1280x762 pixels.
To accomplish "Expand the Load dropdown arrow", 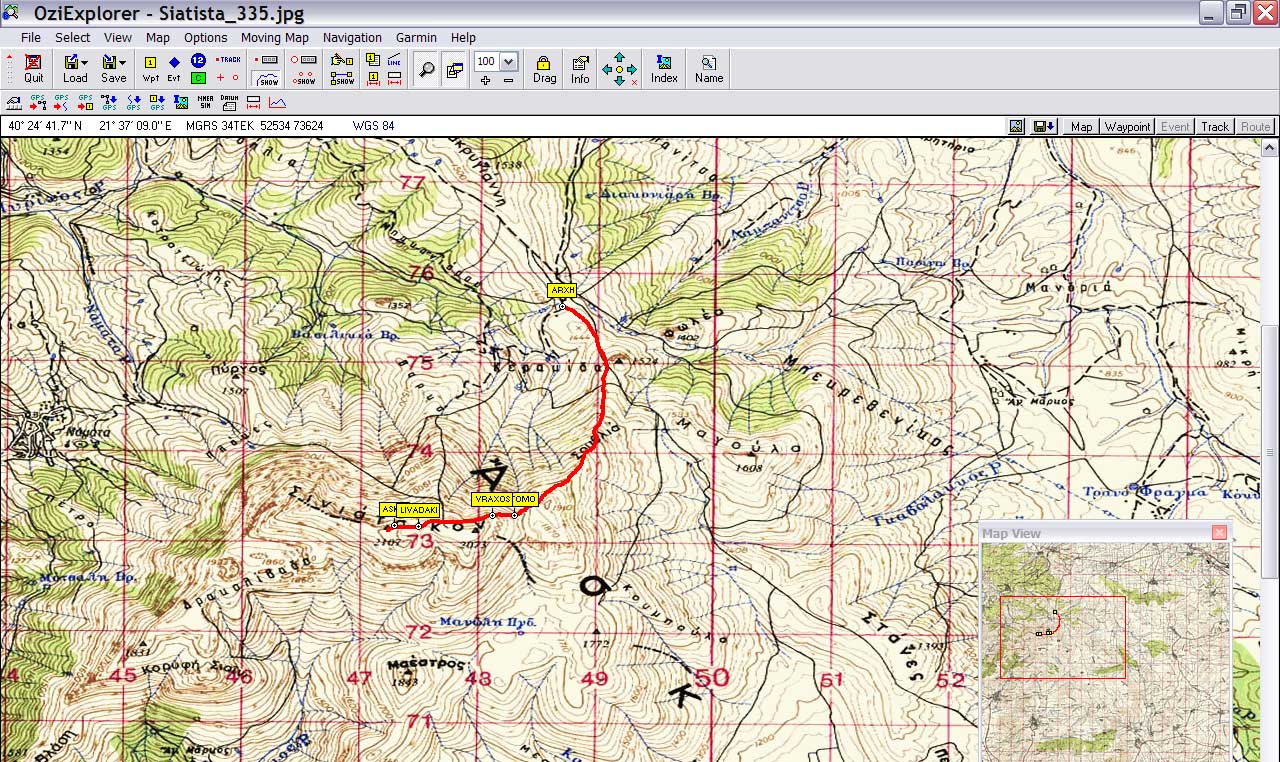I will tap(85, 62).
